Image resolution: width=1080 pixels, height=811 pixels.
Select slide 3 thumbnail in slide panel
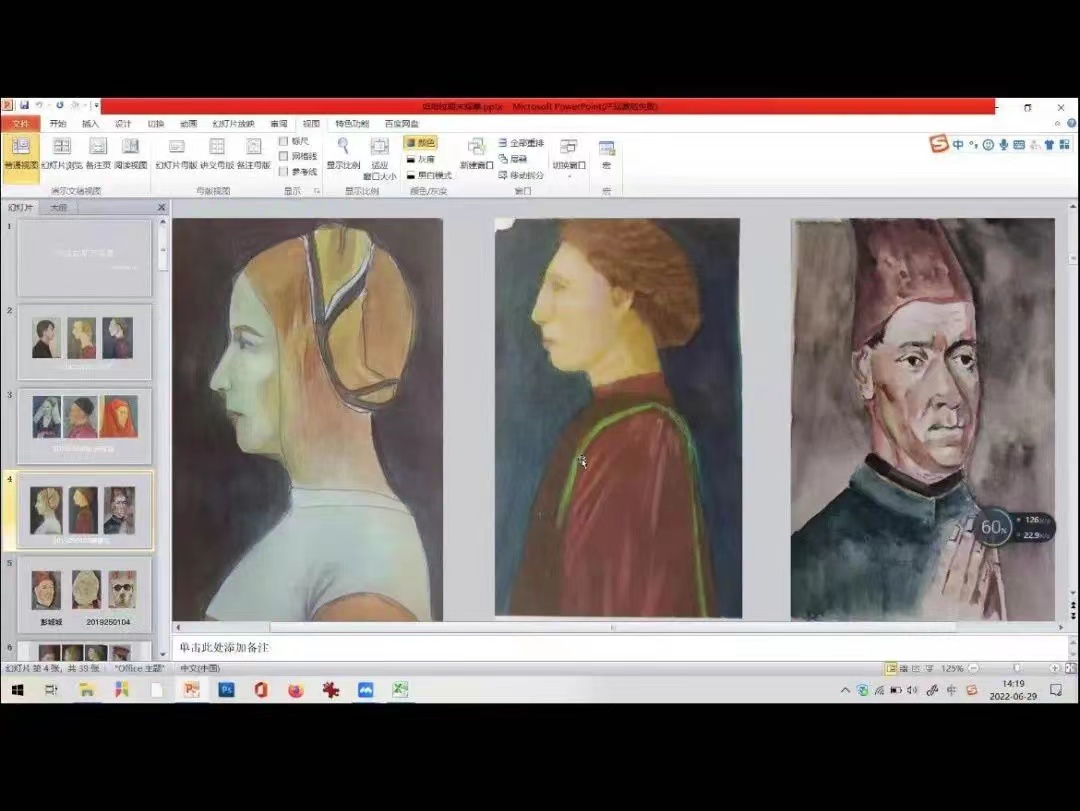(x=85, y=426)
